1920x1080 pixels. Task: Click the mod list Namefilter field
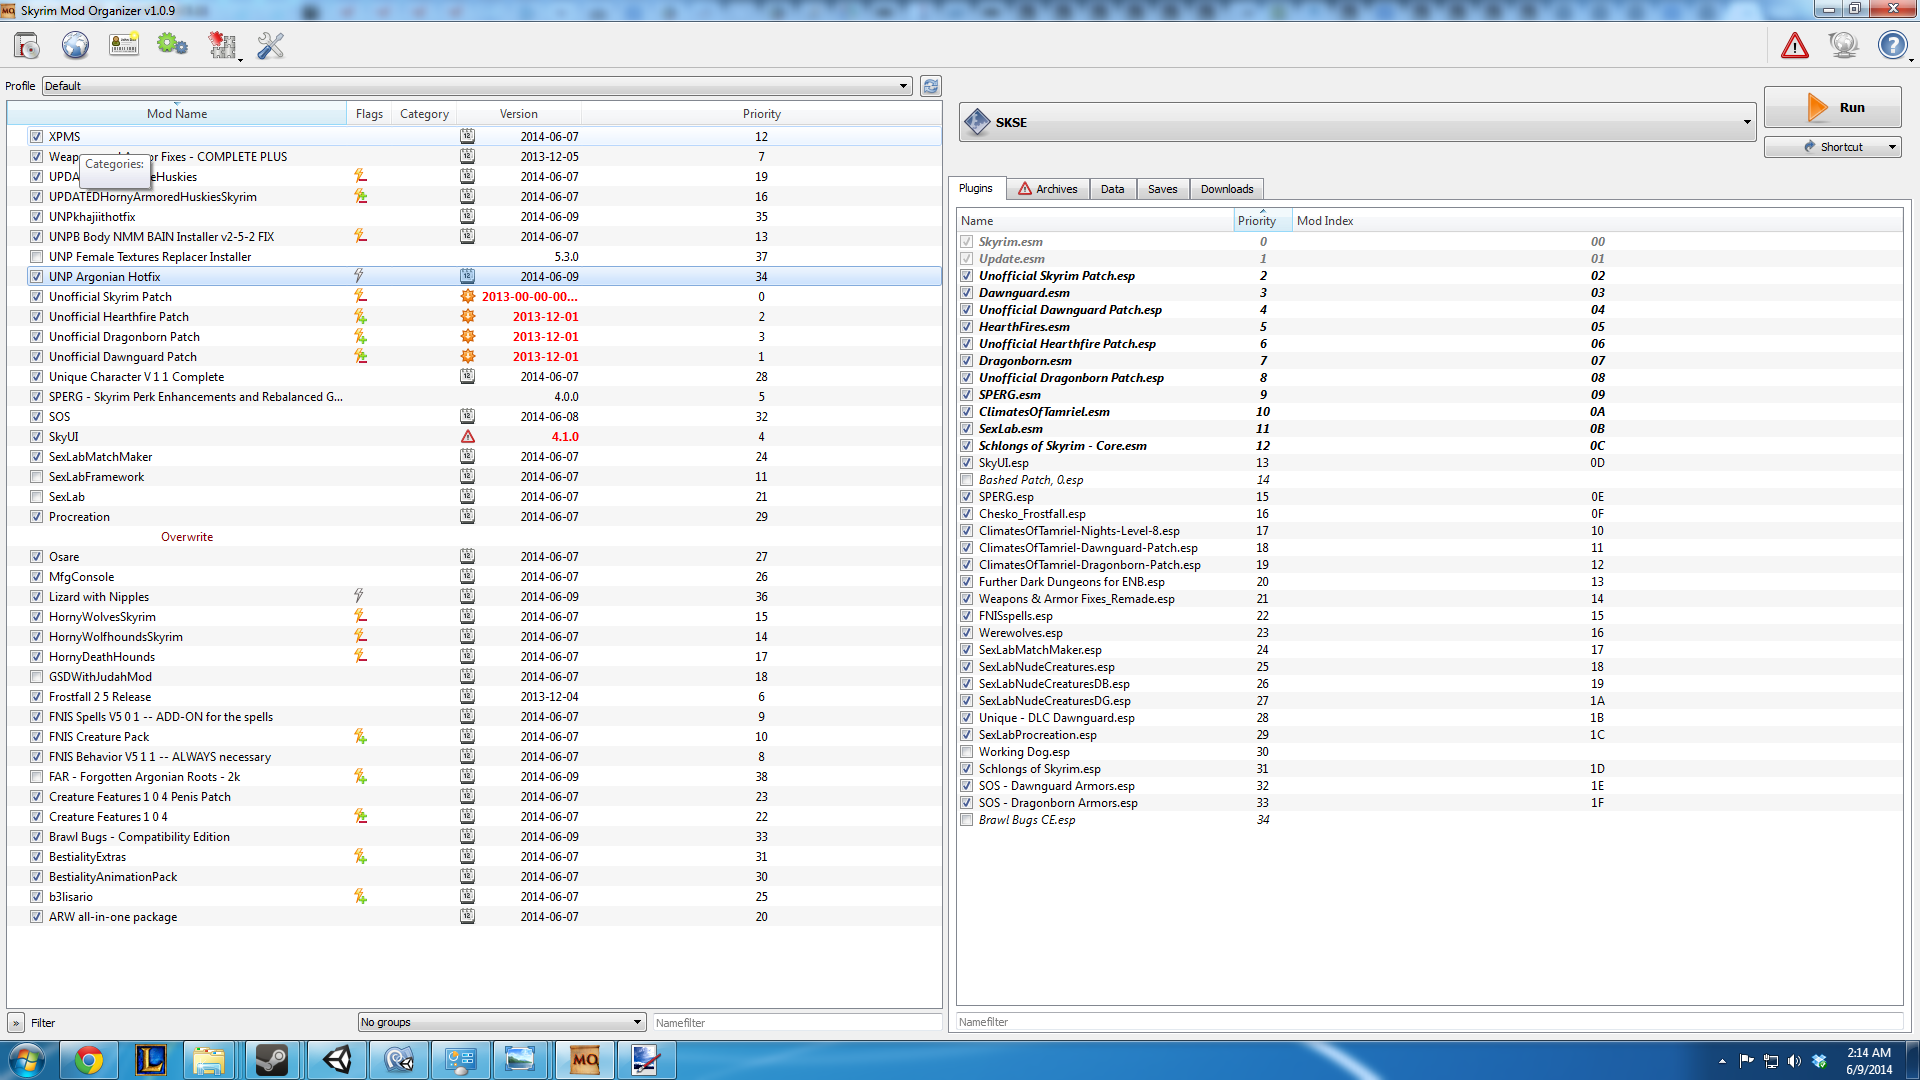click(x=796, y=1022)
